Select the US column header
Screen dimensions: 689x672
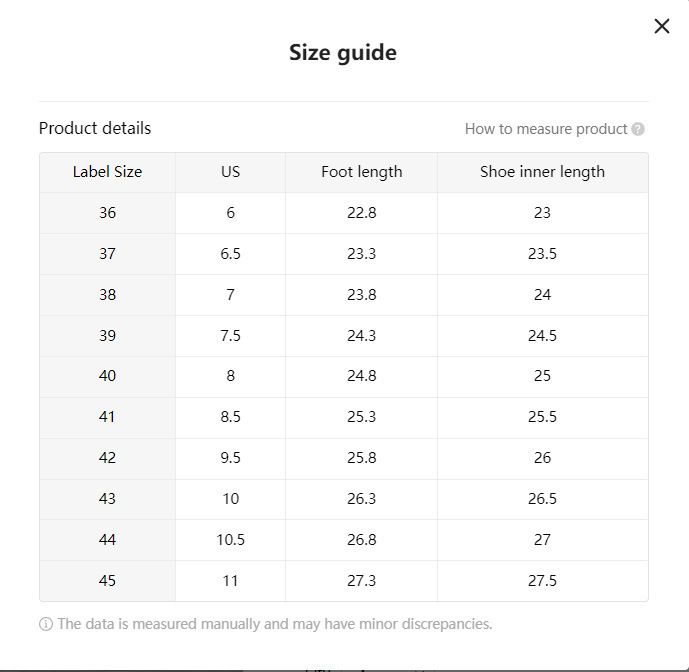click(230, 172)
